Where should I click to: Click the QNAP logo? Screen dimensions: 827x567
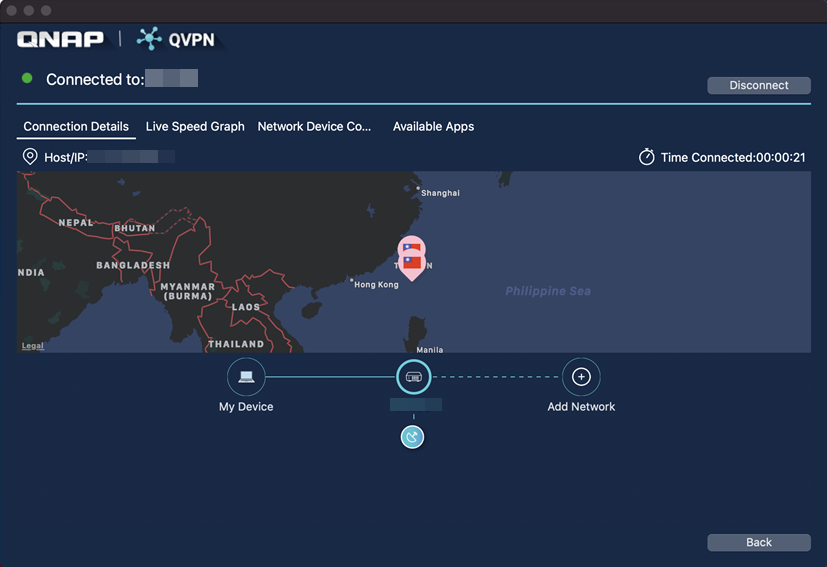[60, 39]
